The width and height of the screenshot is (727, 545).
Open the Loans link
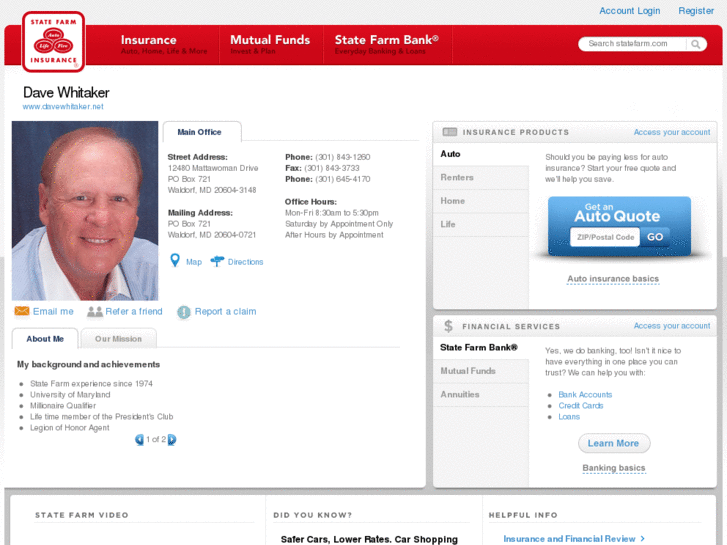click(569, 417)
